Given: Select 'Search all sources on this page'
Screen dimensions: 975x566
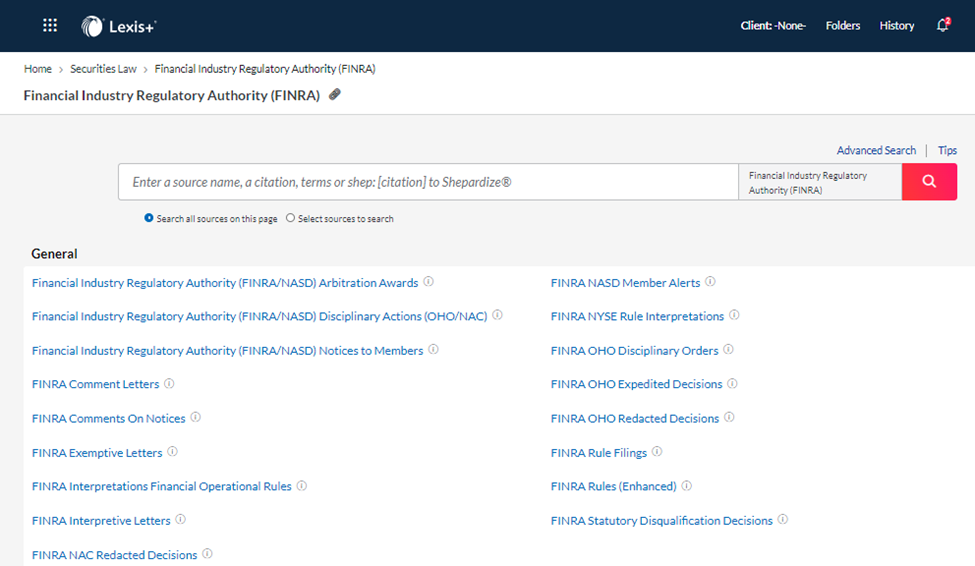Looking at the screenshot, I should point(149,218).
